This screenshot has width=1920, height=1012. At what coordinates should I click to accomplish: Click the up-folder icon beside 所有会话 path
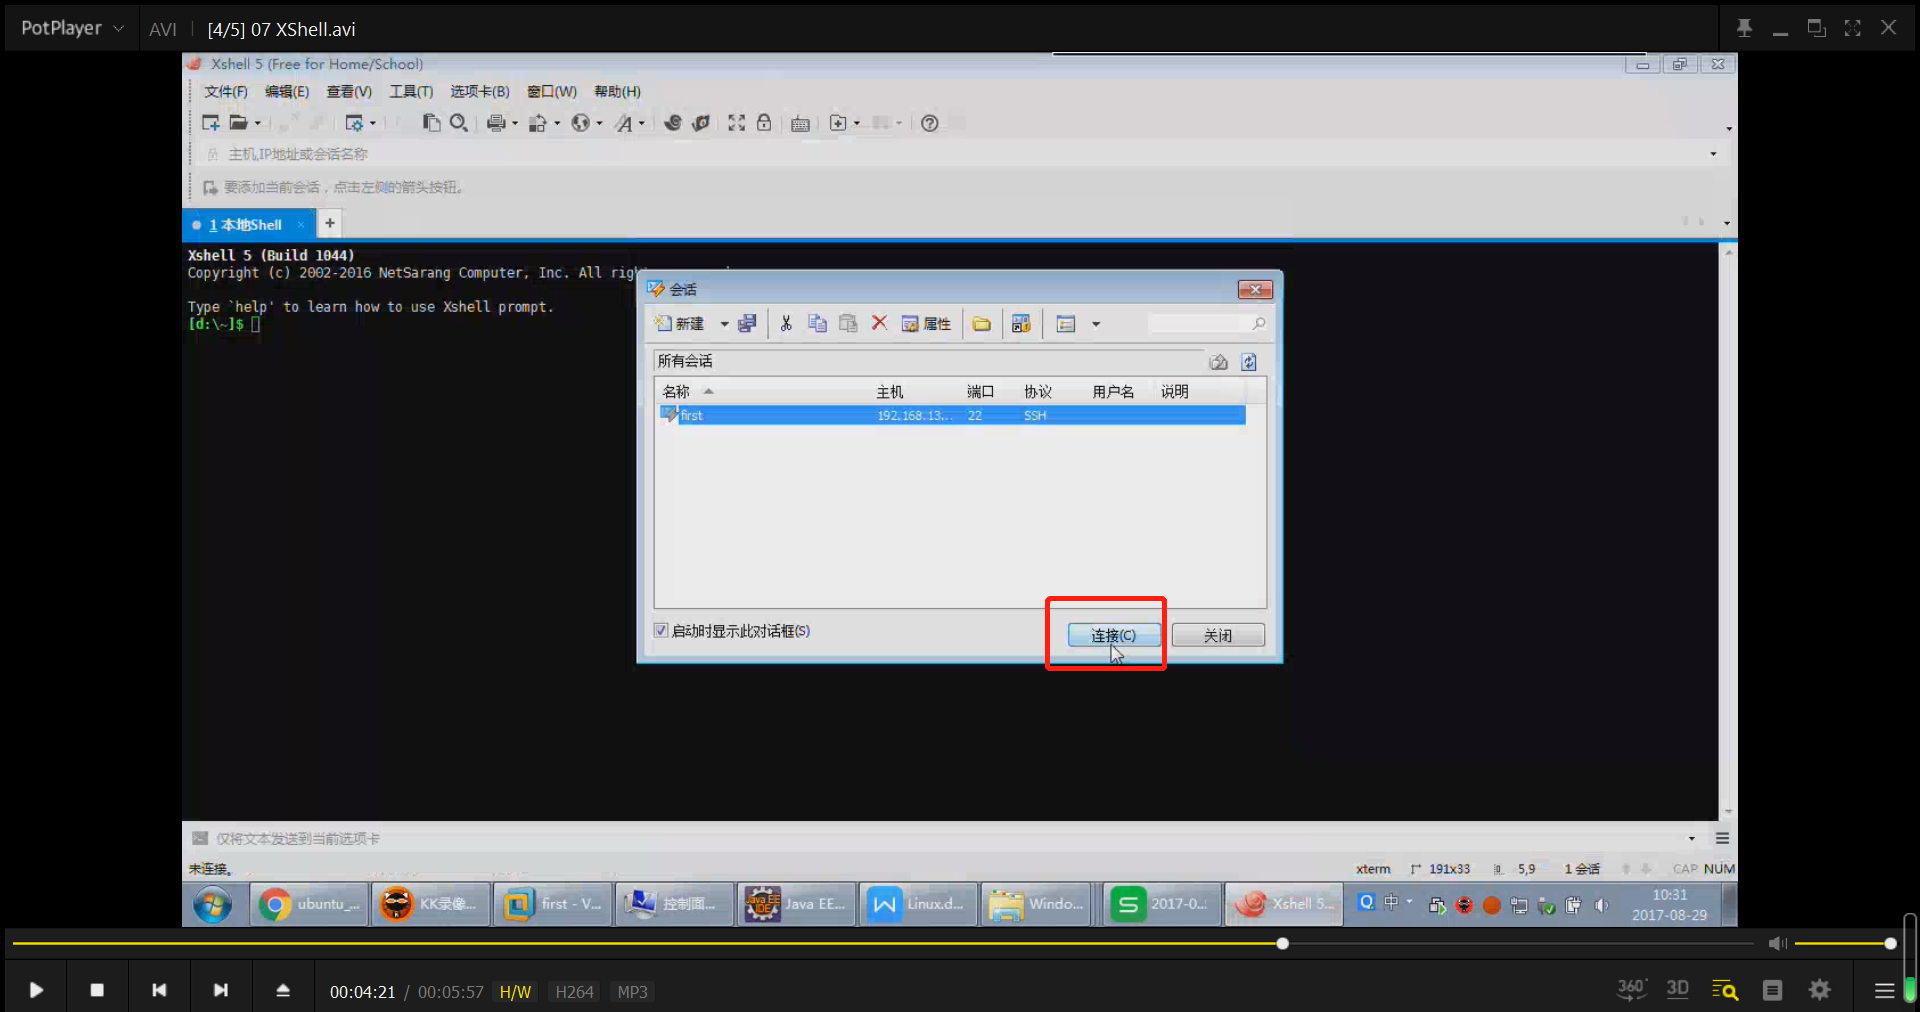click(x=1218, y=362)
